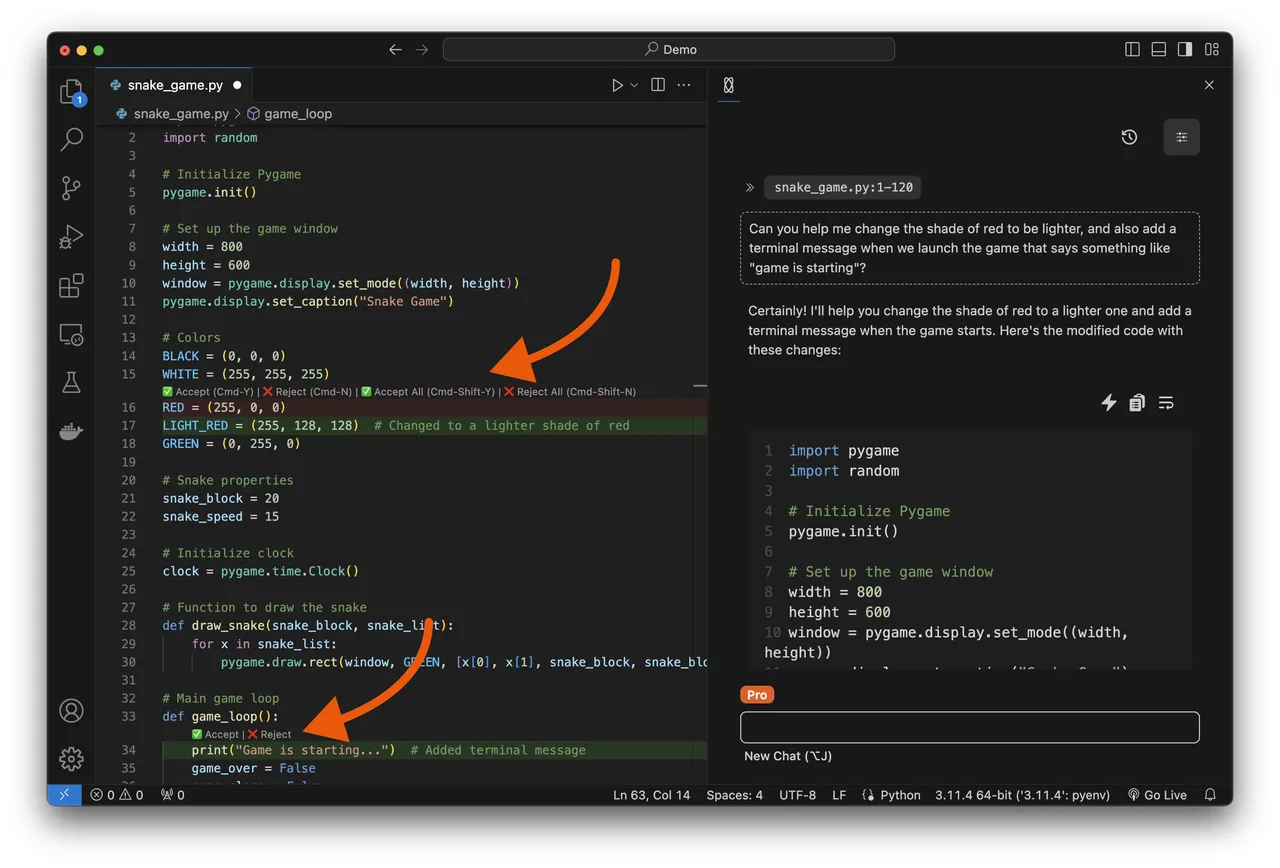This screenshot has width=1280, height=868.
Task: Click the user prompt message box in chat
Action: point(969,248)
